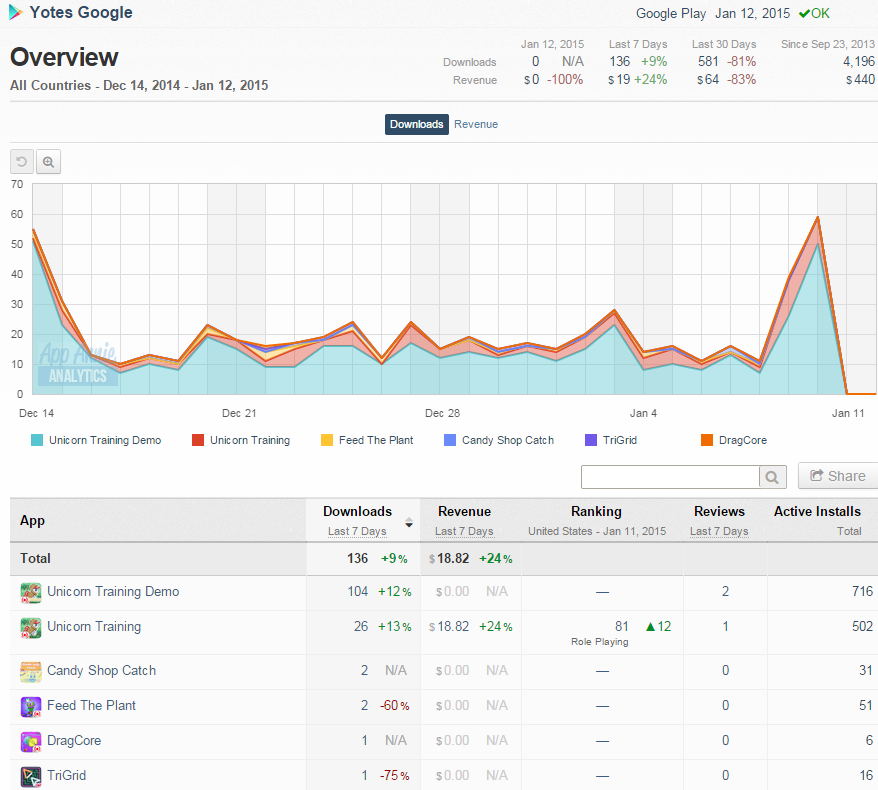This screenshot has height=790, width=878.
Task: Click the Last 30 Days summary header
Action: [724, 44]
